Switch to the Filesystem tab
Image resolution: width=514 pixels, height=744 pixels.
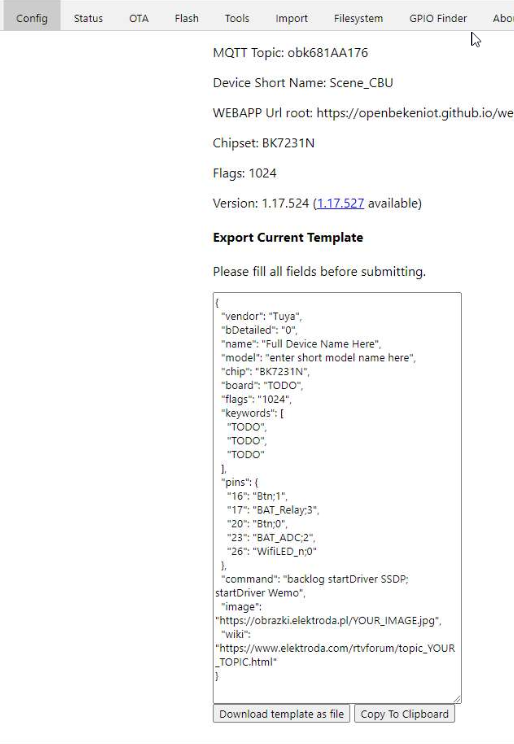tap(358, 18)
